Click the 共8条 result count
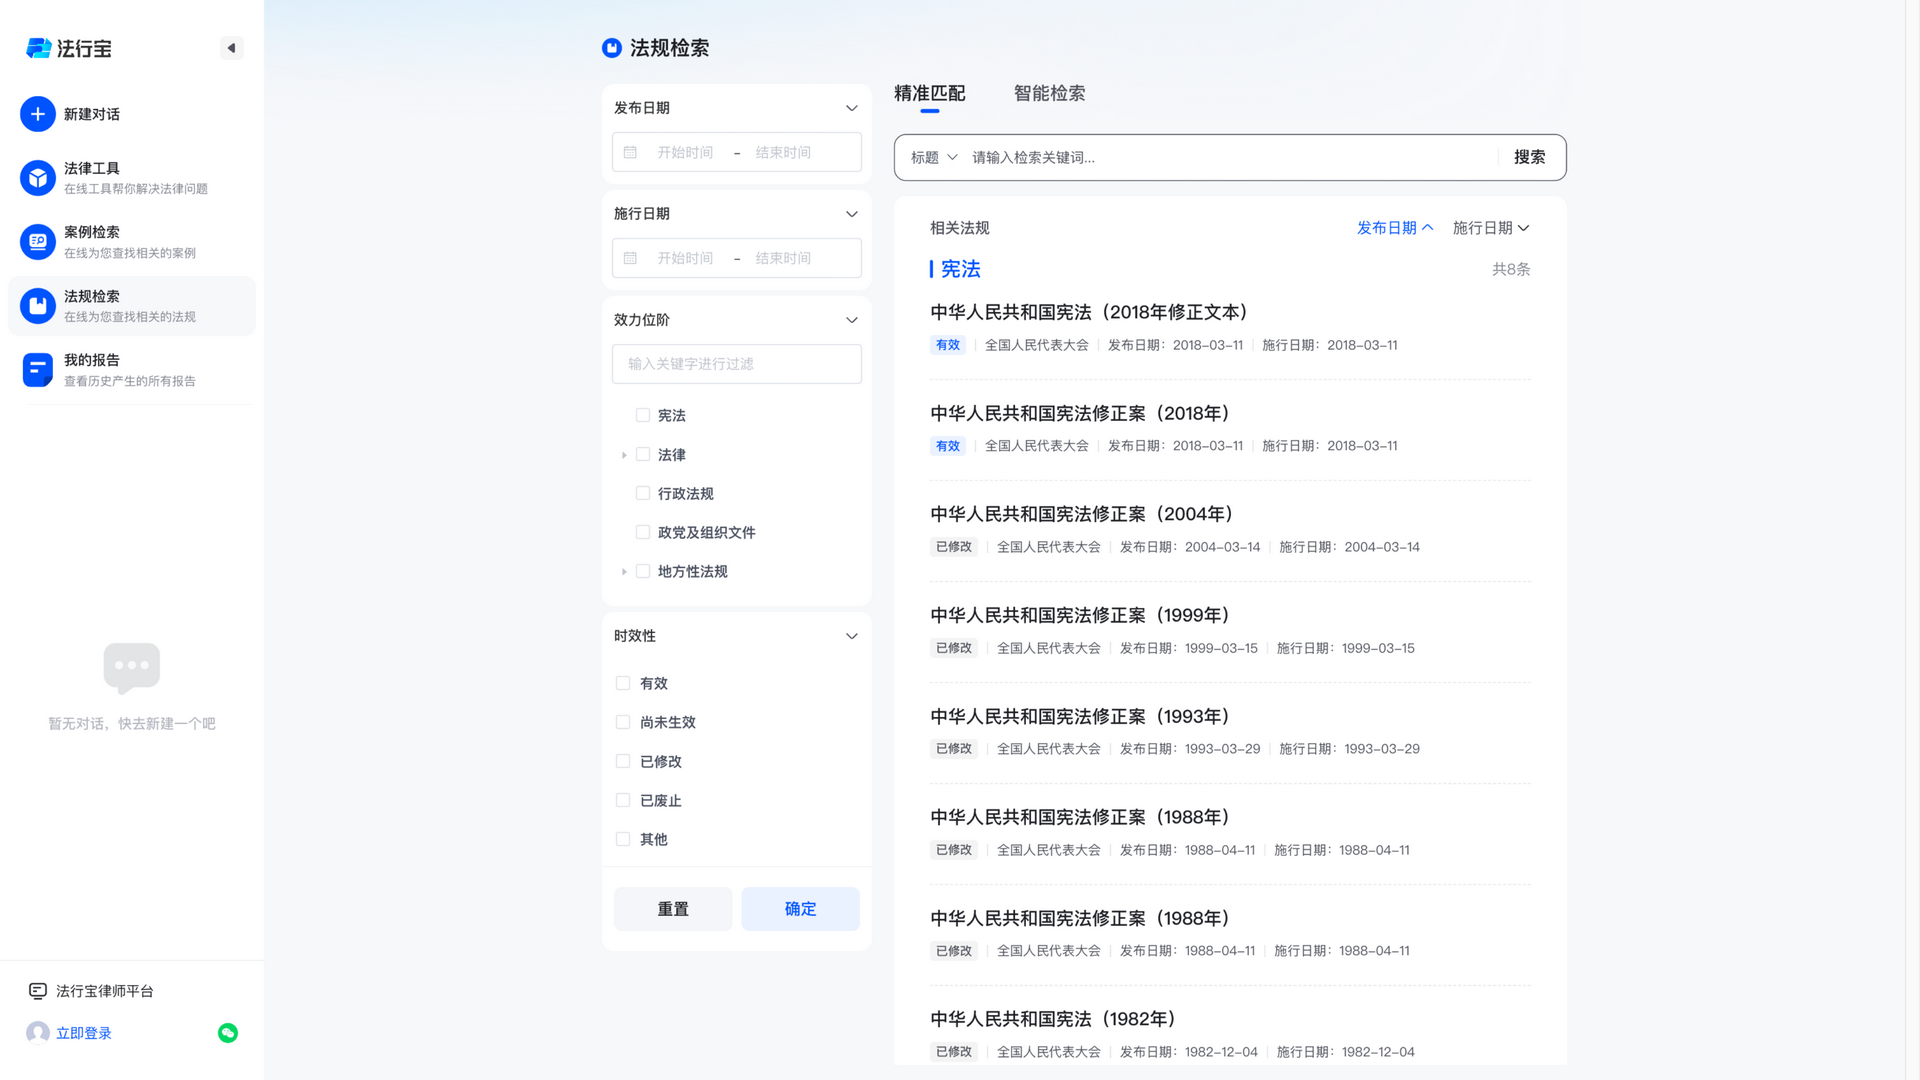Screen dimensions: 1920x1080 click(x=1511, y=269)
